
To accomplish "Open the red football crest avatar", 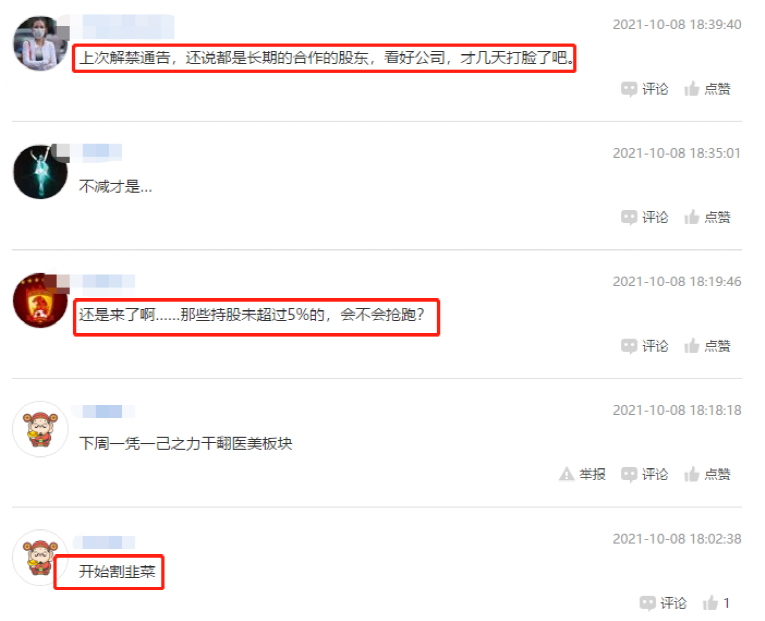I will point(40,300).
